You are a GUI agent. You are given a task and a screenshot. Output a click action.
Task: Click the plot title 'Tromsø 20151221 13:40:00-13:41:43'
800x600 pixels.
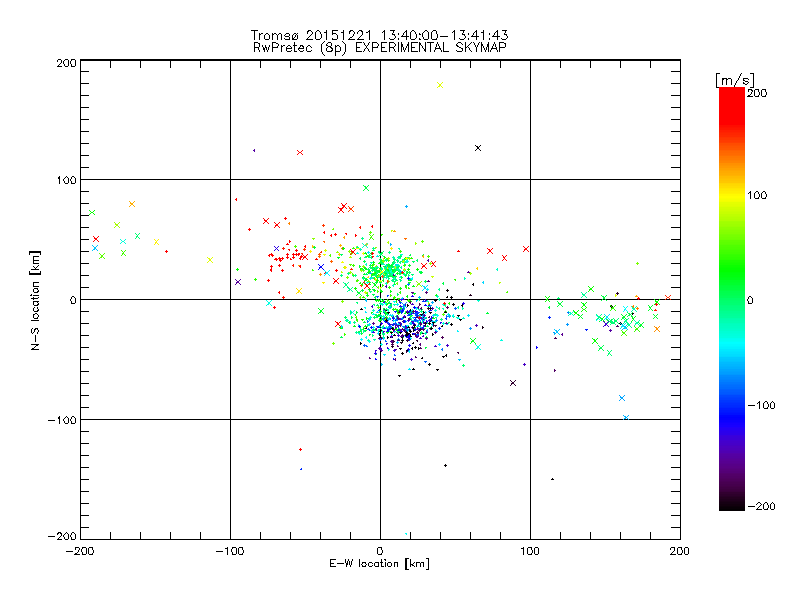pos(379,35)
